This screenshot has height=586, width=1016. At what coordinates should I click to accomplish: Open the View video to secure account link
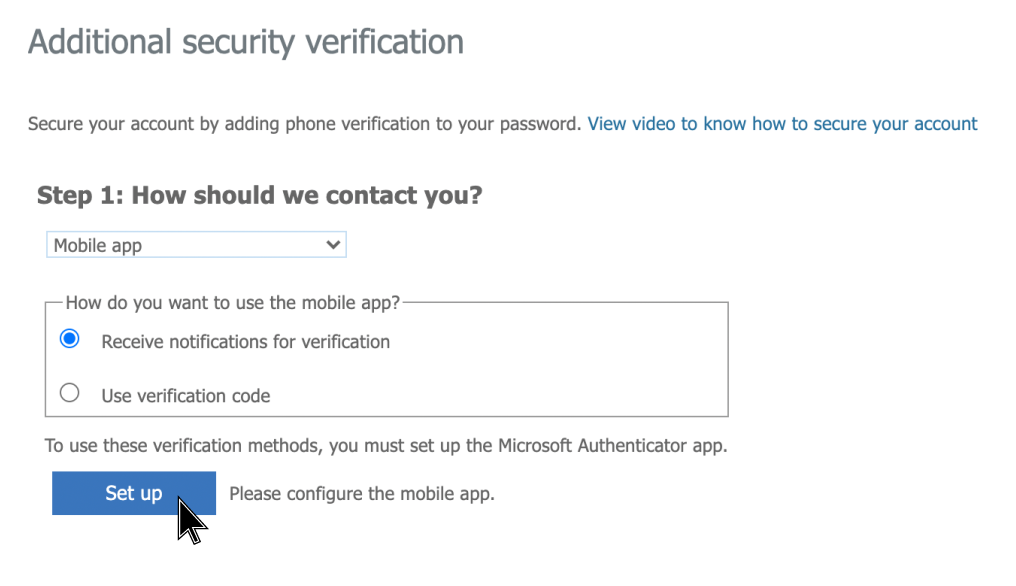(782, 124)
